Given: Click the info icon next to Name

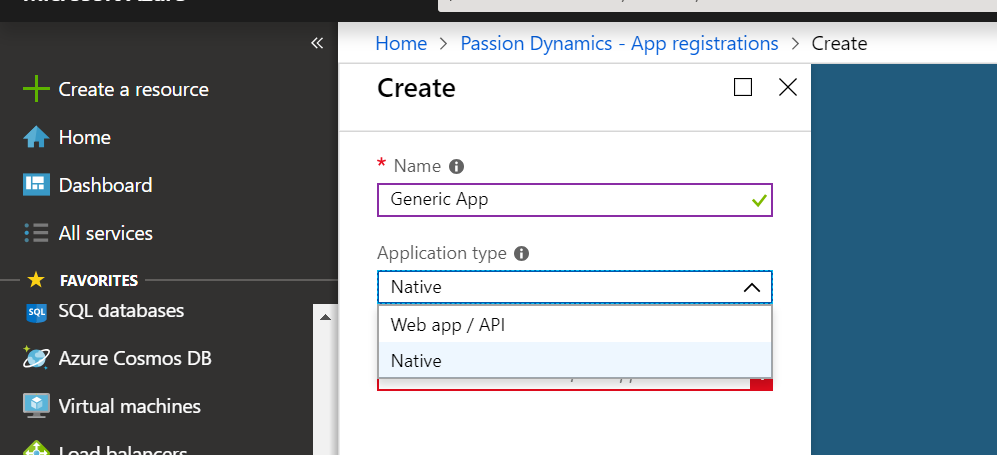Looking at the screenshot, I should [457, 166].
